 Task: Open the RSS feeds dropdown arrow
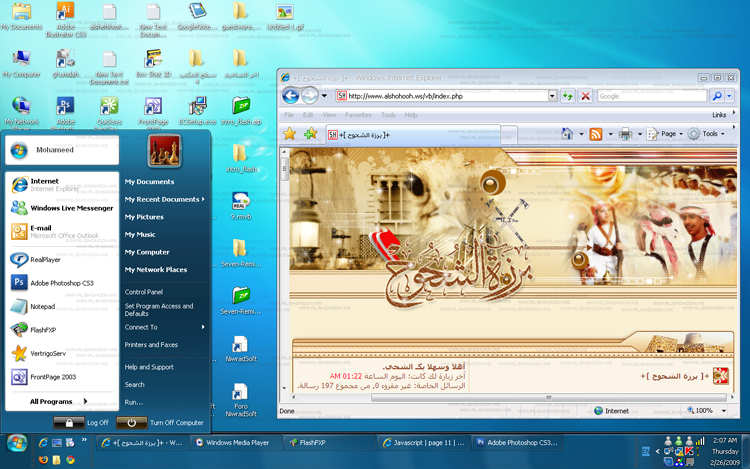click(610, 134)
